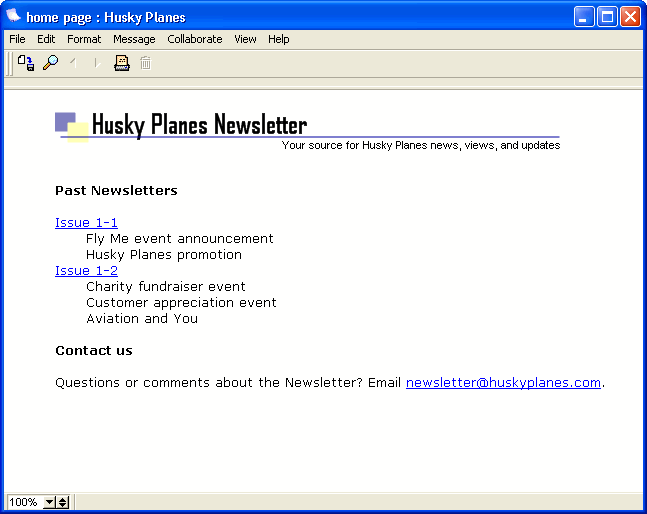Open the Issue 1-2 newsletter link
This screenshot has width=647, height=514.
(86, 271)
